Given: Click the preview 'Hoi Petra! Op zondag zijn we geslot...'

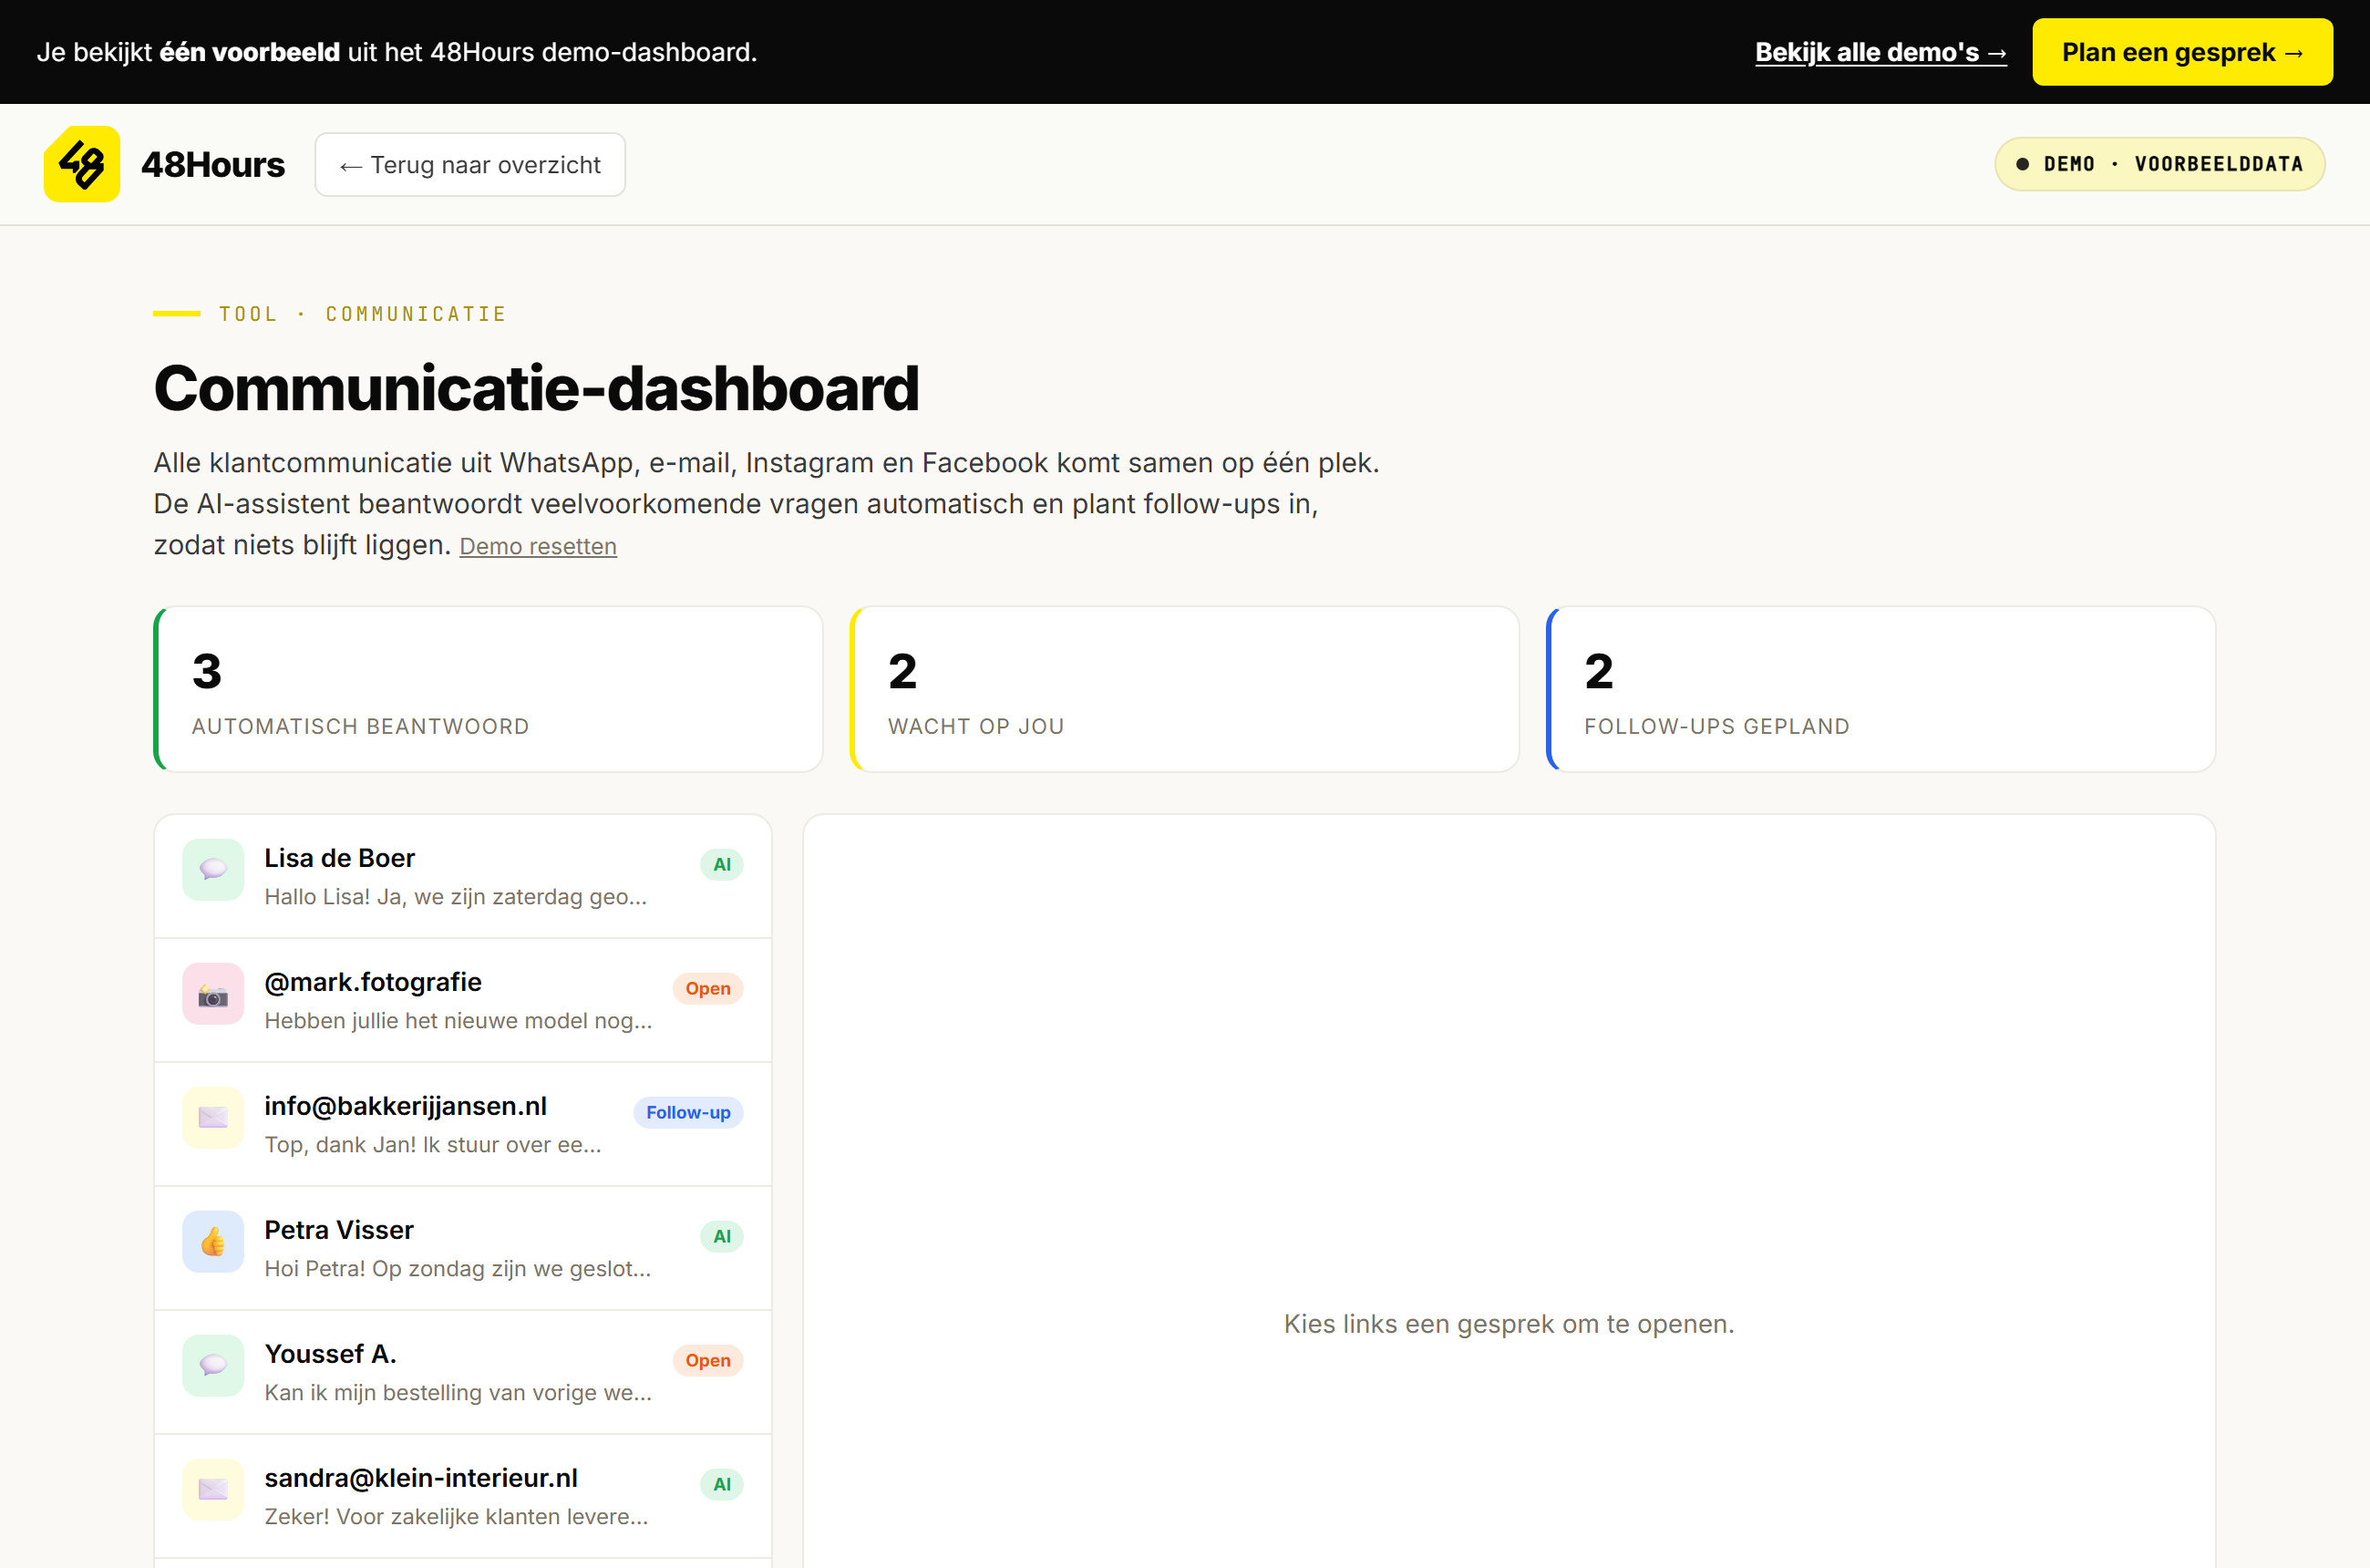Looking at the screenshot, I should point(457,1269).
